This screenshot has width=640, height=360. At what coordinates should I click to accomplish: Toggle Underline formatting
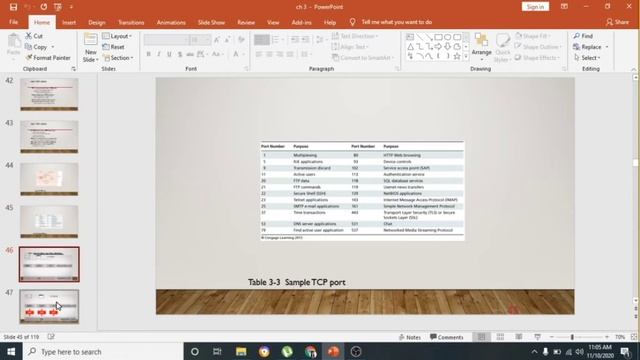click(169, 54)
